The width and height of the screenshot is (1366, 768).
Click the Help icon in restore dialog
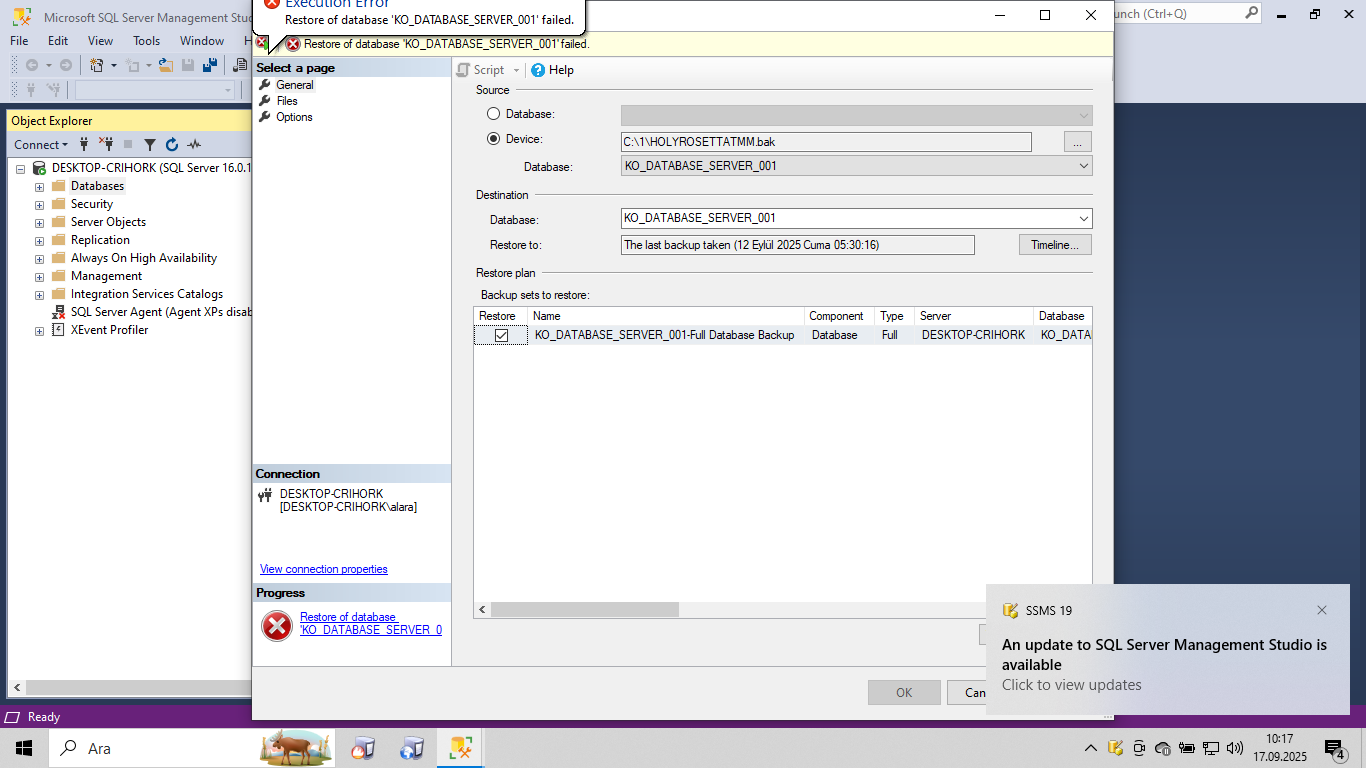538,70
